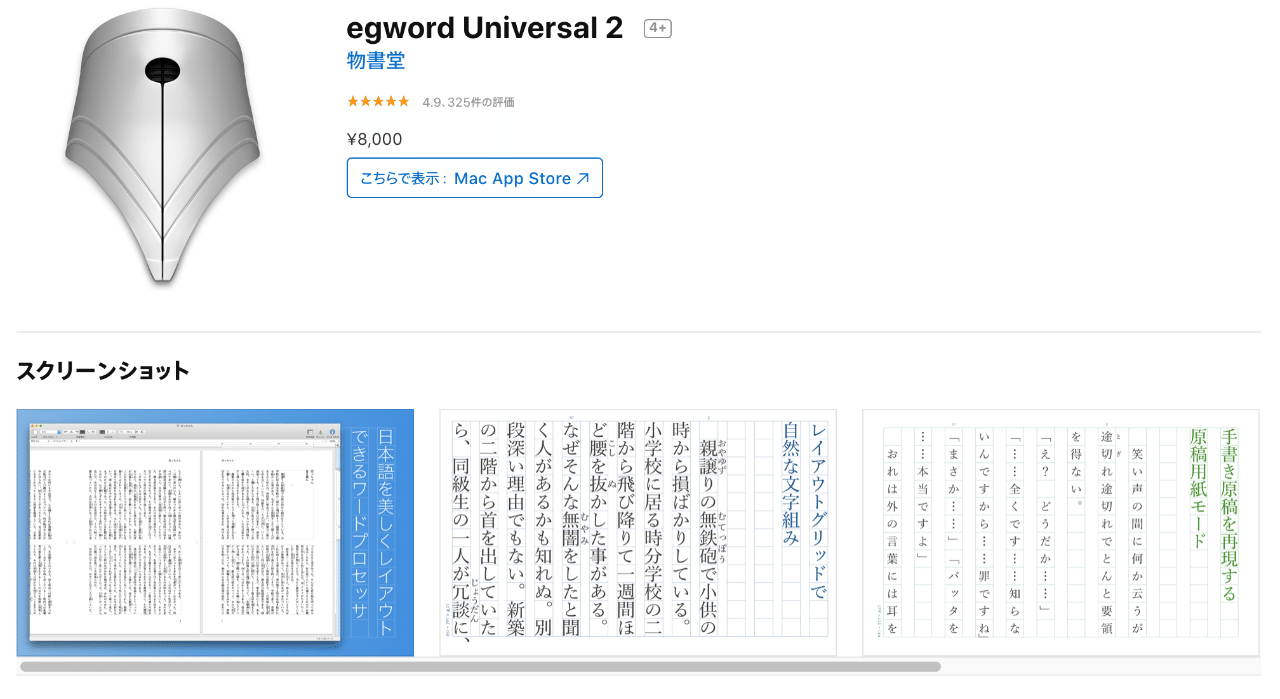Click the ¥8,000 price text
Image resolution: width=1280 pixels, height=699 pixels.
[375, 140]
